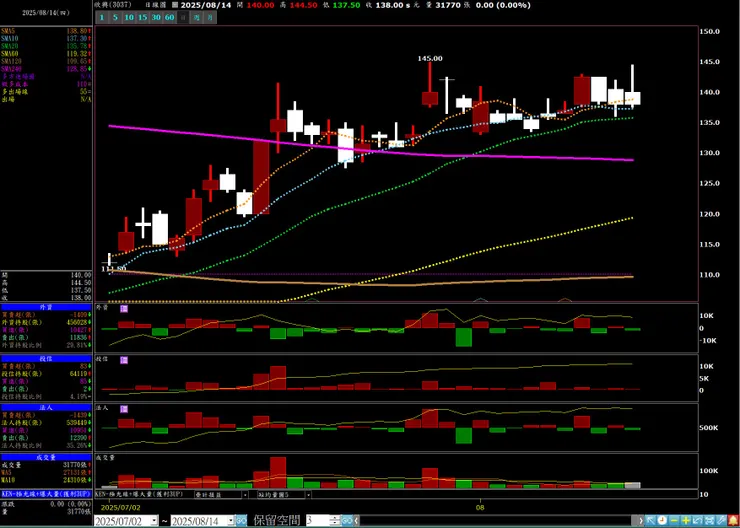Viewport: 740px width, 528px height.
Task: Click the 150.0 price axis label
Action: [710, 32]
